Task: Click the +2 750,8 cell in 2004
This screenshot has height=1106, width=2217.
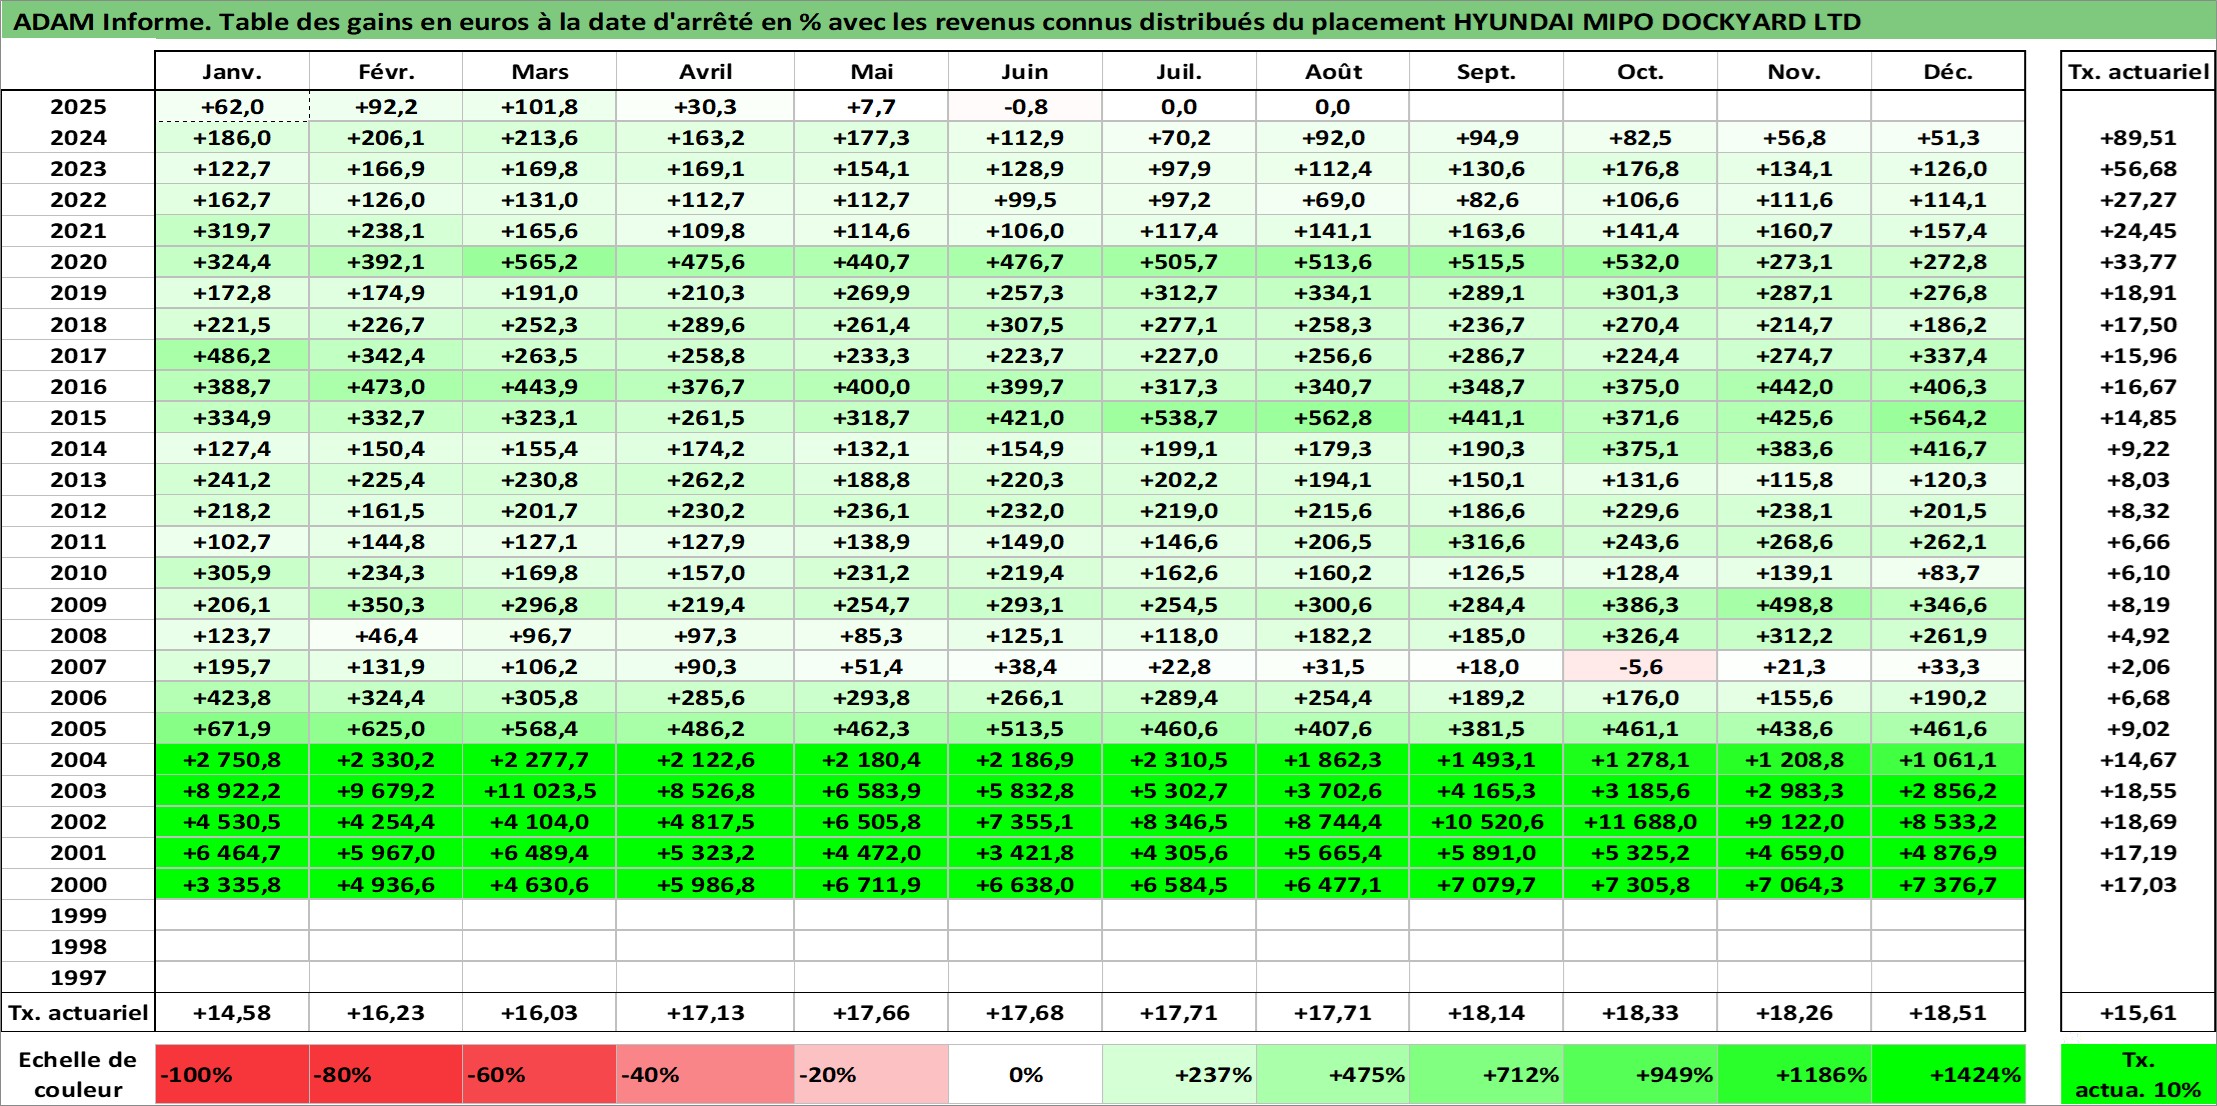Action: 232,760
